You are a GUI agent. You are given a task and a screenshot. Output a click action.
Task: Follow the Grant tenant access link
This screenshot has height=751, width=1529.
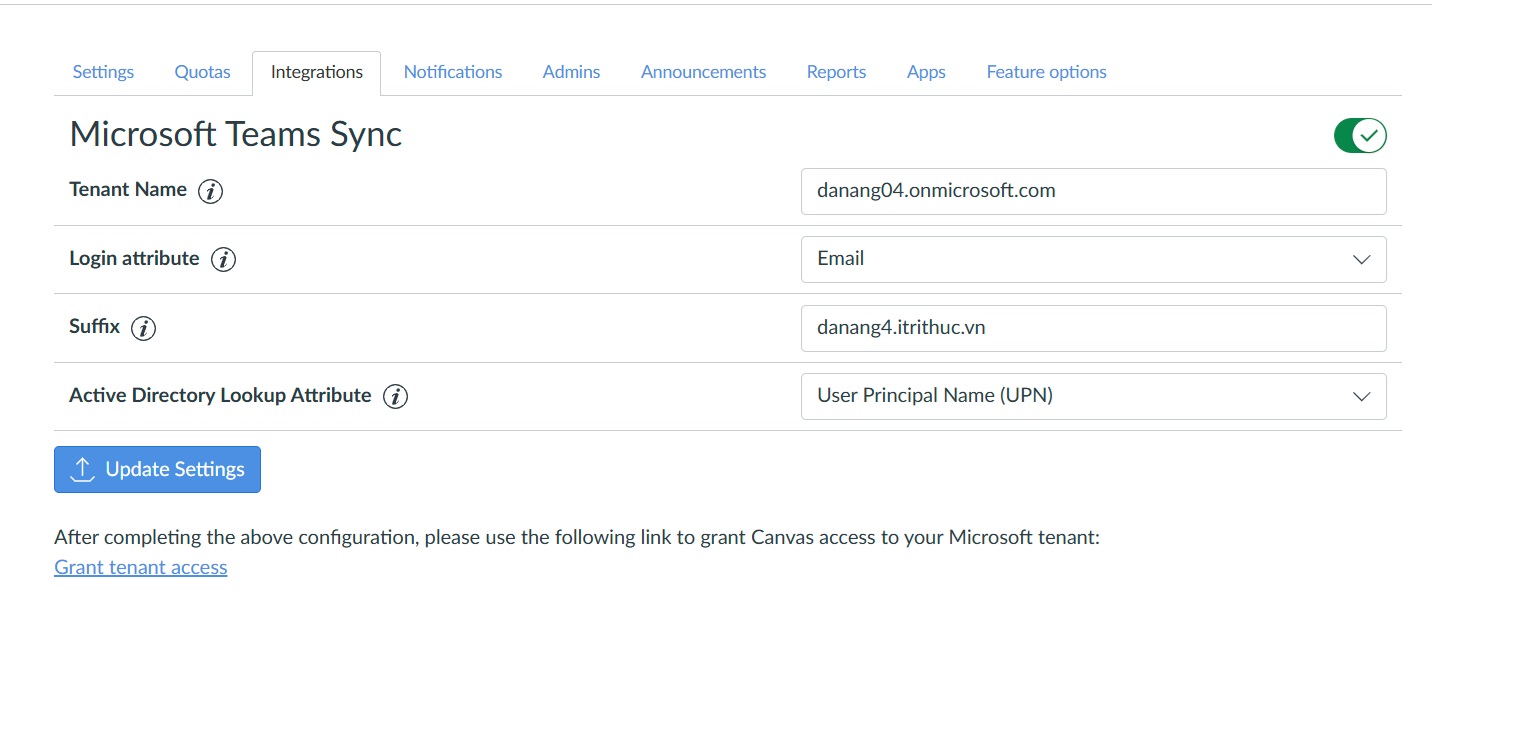click(x=141, y=567)
